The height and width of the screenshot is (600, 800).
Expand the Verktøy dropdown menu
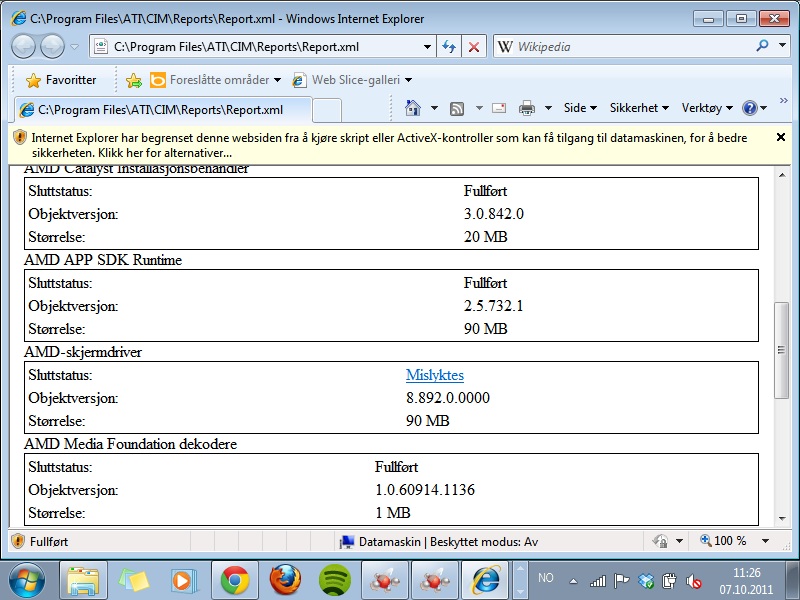click(x=707, y=108)
